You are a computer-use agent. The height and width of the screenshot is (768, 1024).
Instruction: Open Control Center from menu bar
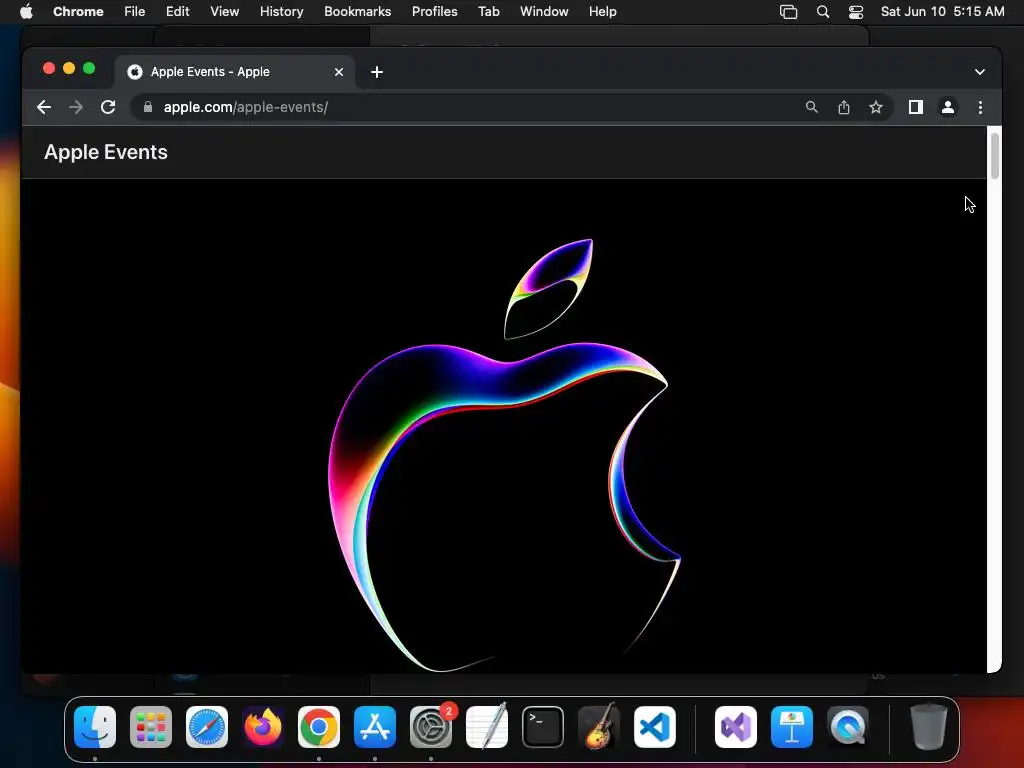[856, 12]
